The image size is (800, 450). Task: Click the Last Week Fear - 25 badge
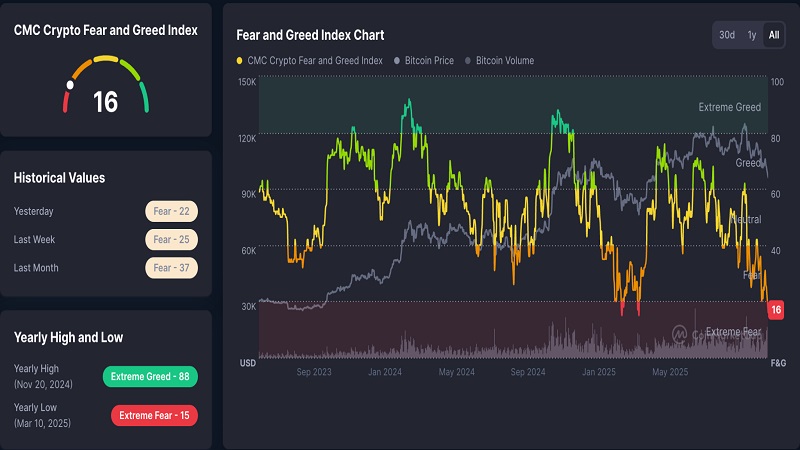coord(172,239)
